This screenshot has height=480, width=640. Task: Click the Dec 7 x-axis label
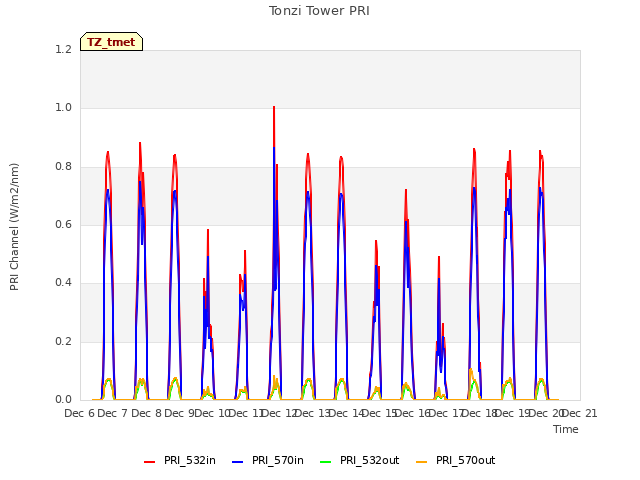pos(112,413)
